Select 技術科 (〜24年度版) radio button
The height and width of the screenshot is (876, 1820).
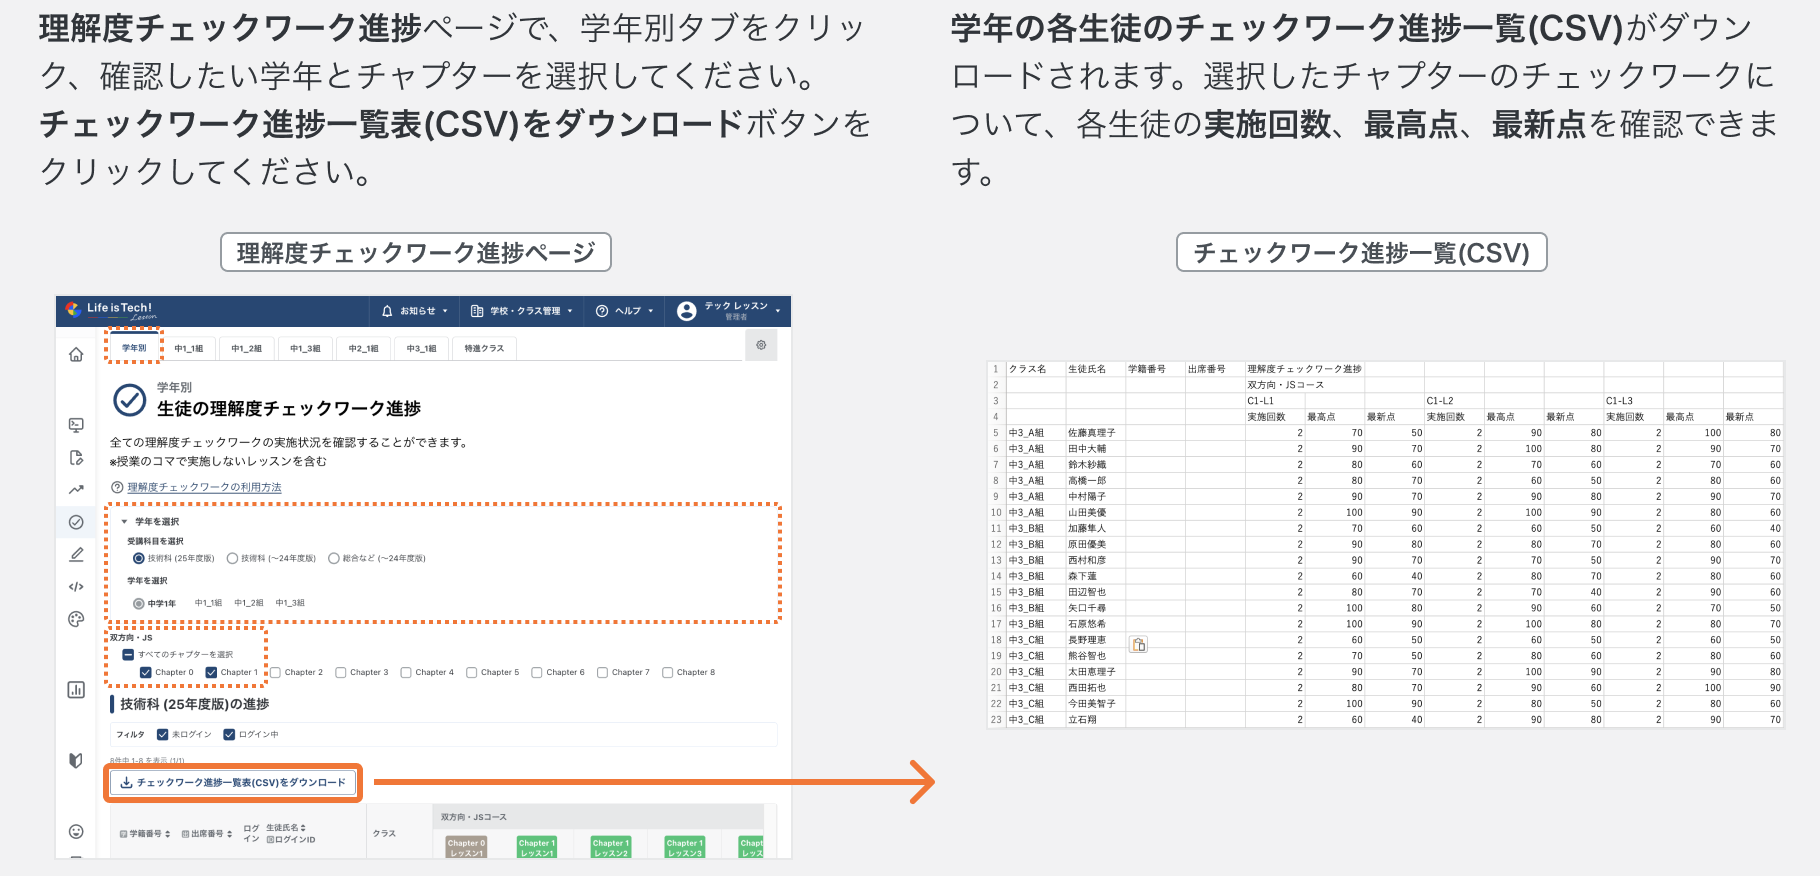pos(232,558)
